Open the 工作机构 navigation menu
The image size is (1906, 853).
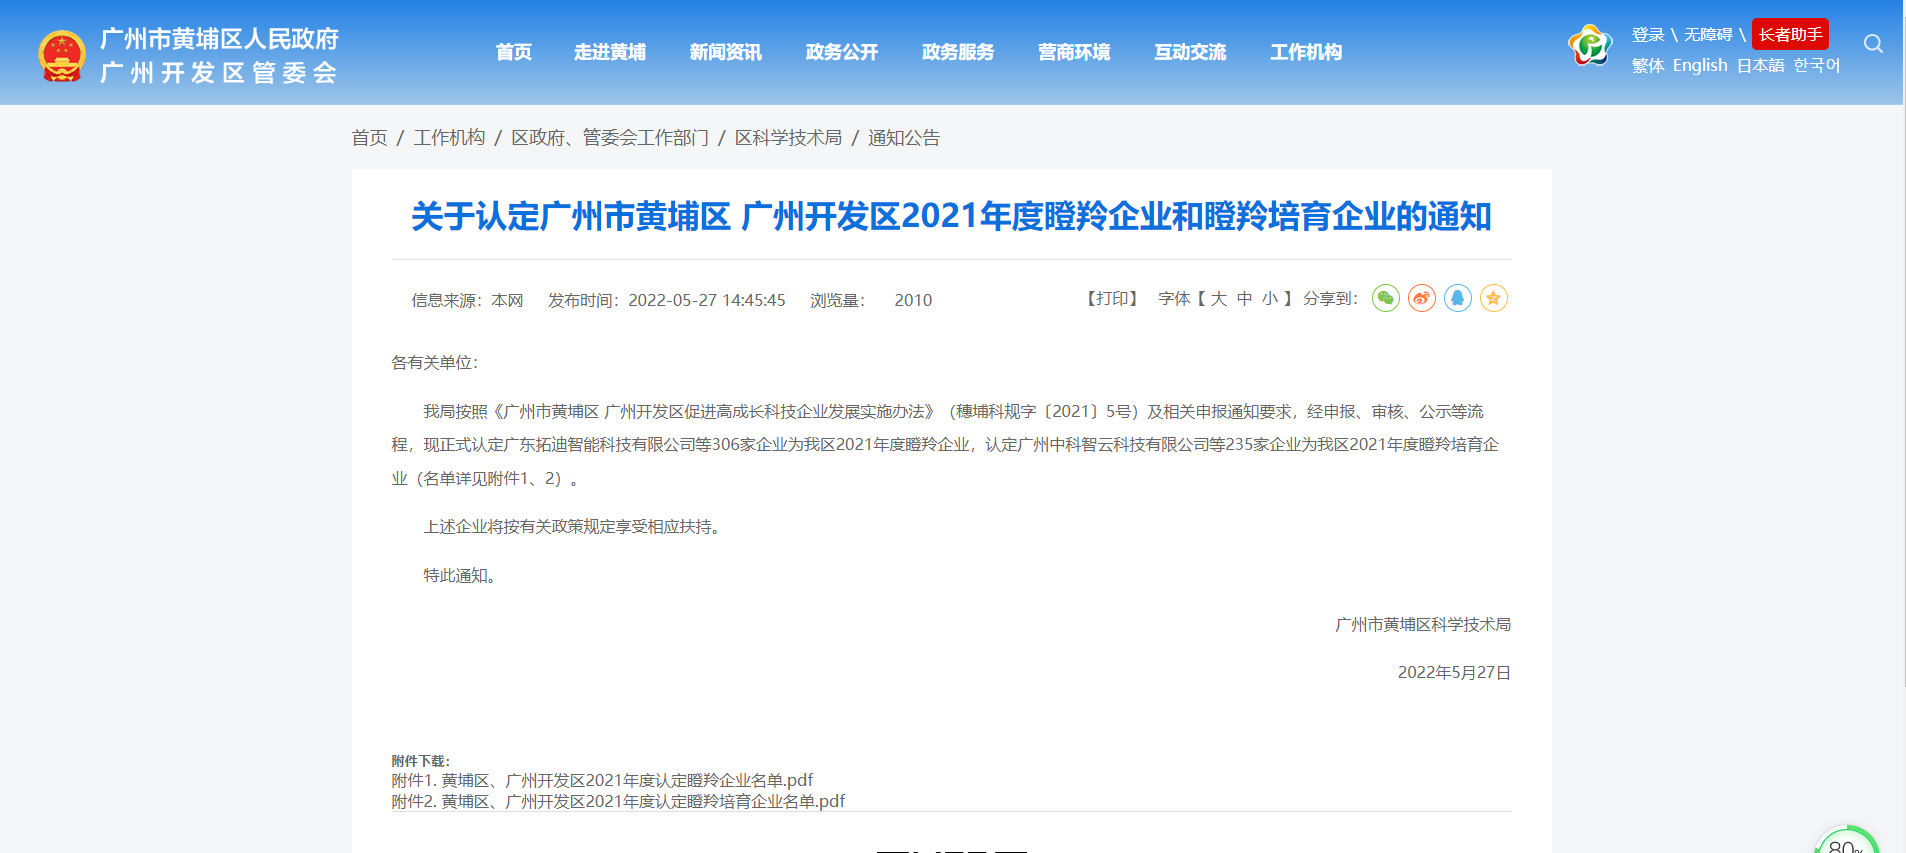pos(1305,52)
